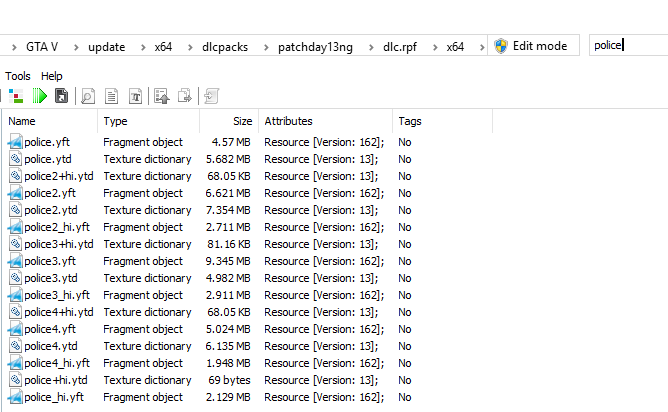Select the police3_hi.yft file name
Screen dimensions: 668x412
[57, 295]
